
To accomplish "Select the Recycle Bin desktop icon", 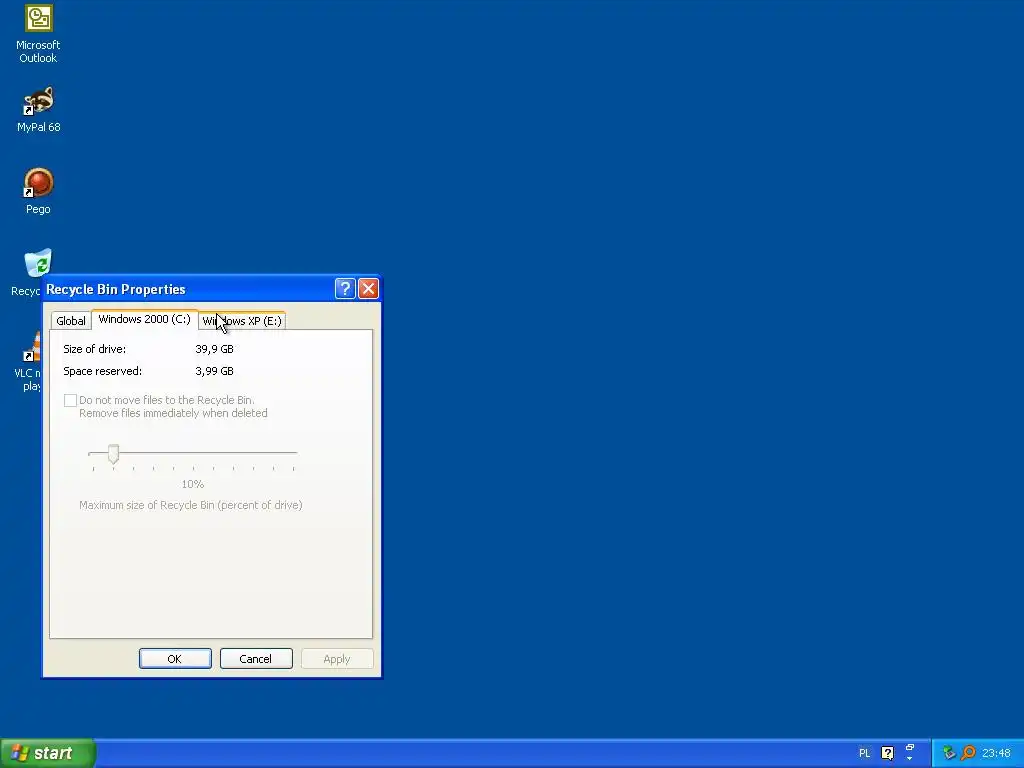I will tap(38, 263).
